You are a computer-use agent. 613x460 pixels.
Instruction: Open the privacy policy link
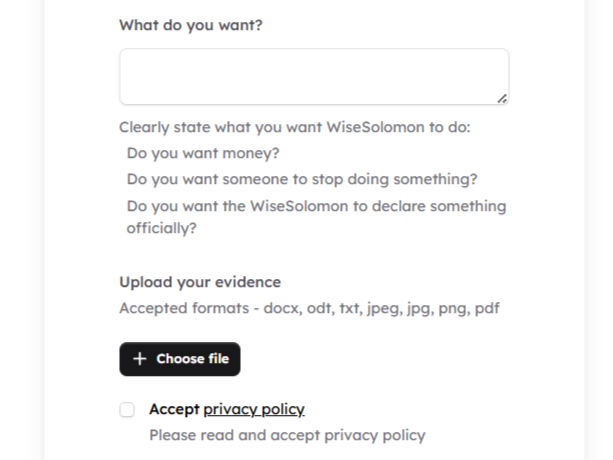pyautogui.click(x=254, y=409)
